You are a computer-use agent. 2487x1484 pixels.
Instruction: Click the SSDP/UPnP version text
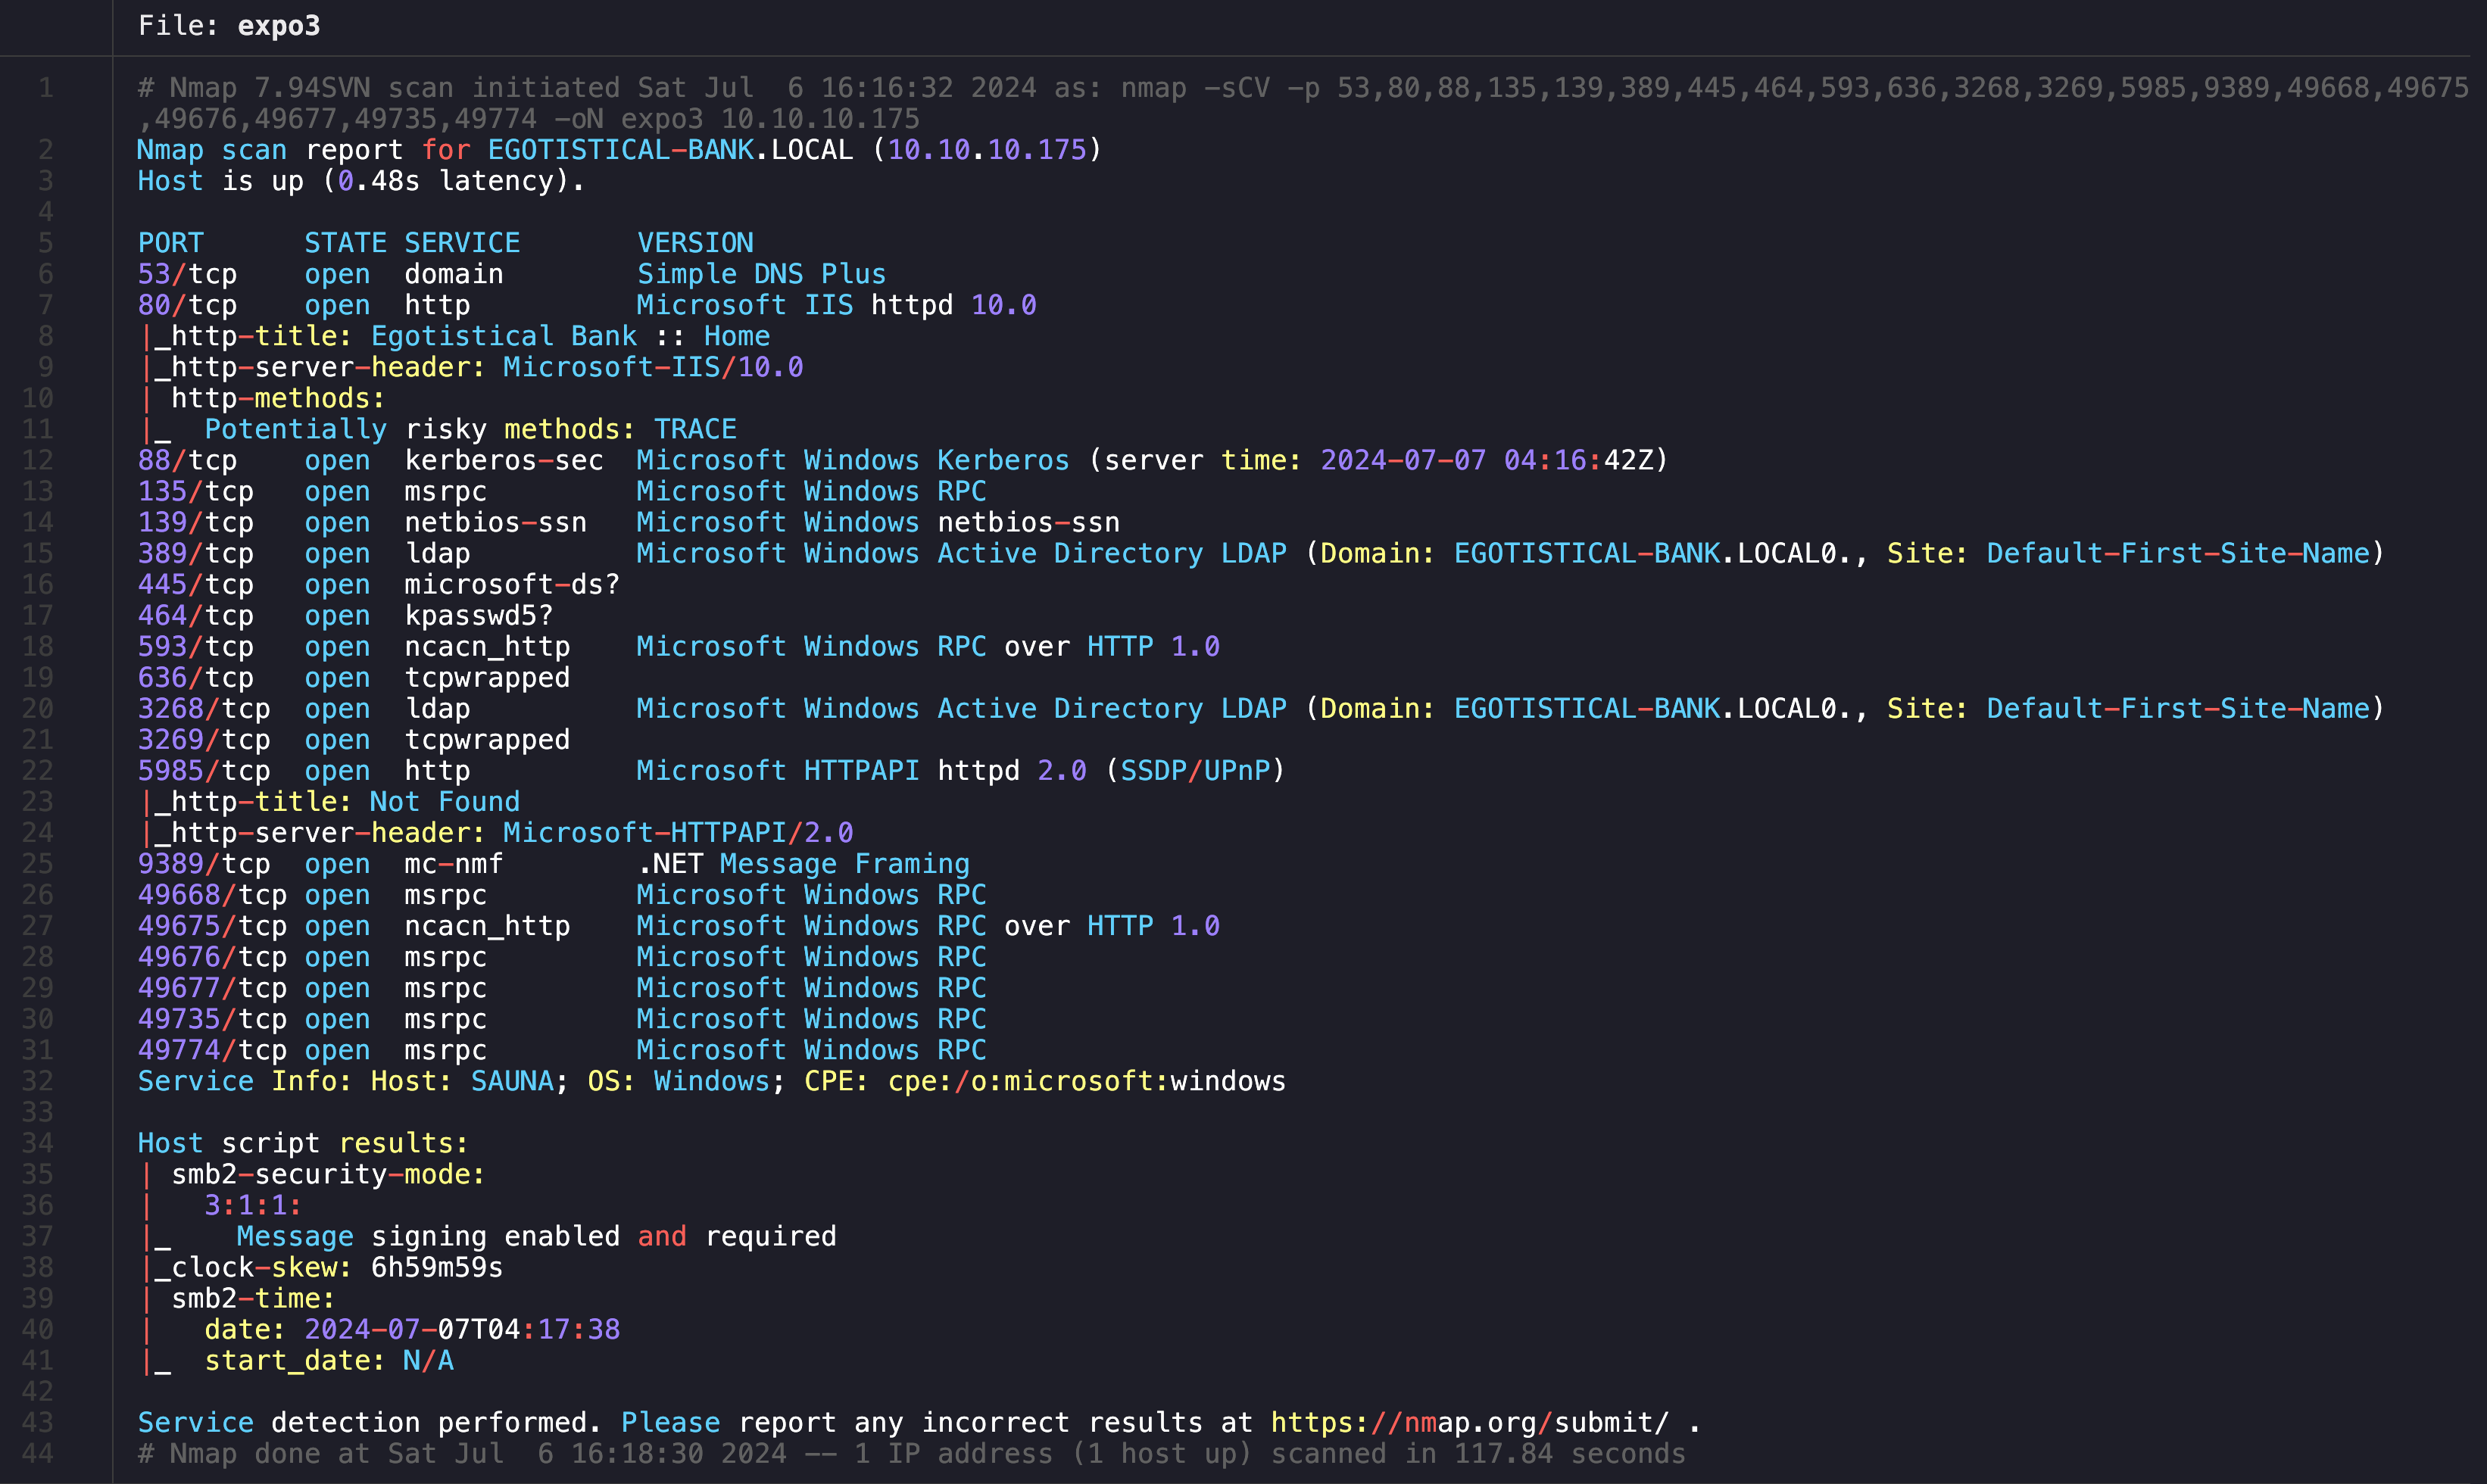tap(1194, 770)
